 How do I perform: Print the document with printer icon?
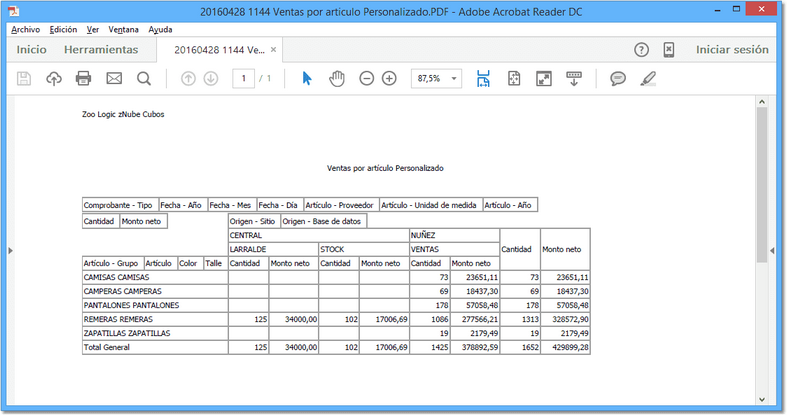point(83,79)
